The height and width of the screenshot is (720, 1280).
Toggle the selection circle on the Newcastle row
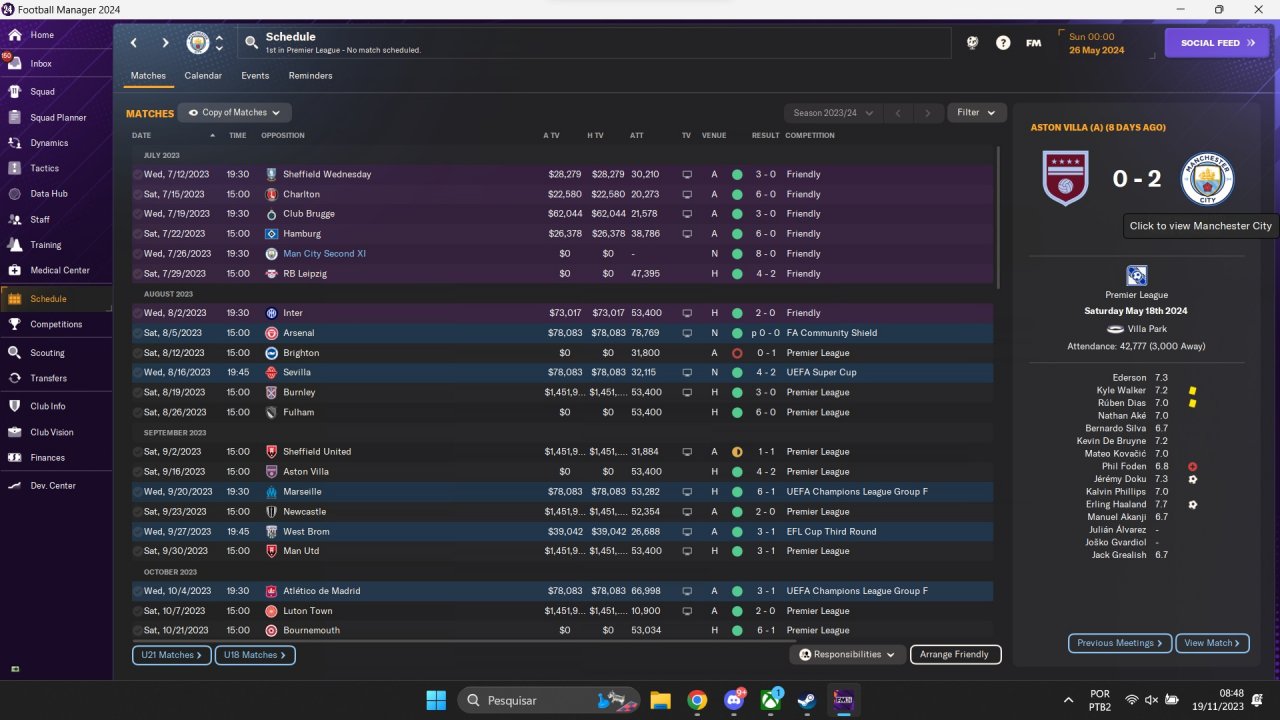138,511
